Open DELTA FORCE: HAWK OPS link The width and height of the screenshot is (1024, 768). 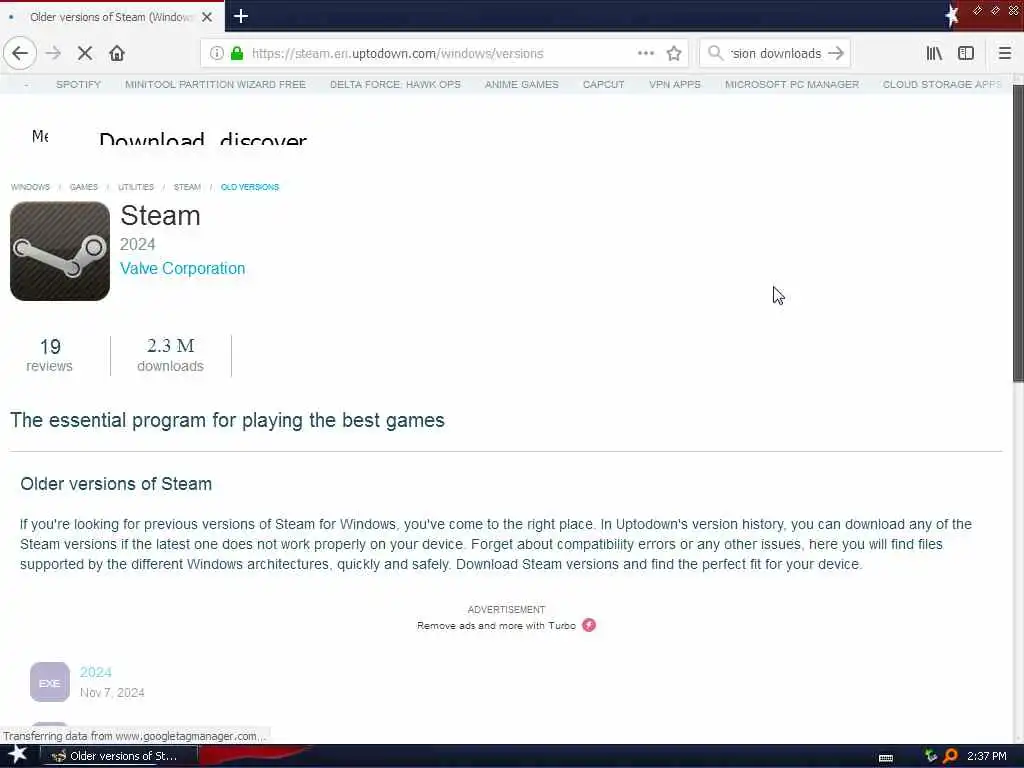[395, 84]
